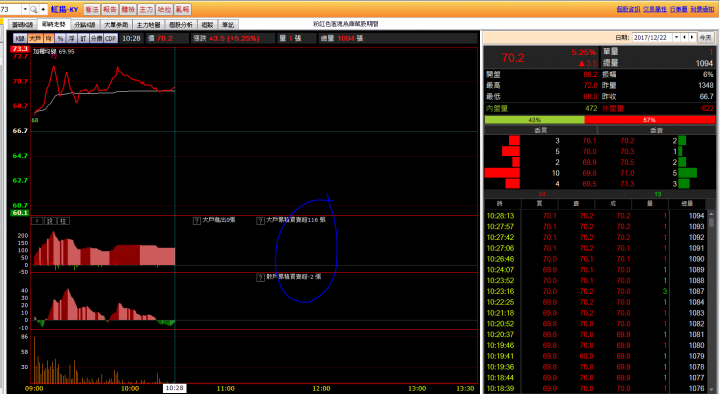Click the 報告 toolbar button
The width and height of the screenshot is (720, 394).
click(x=110, y=9)
